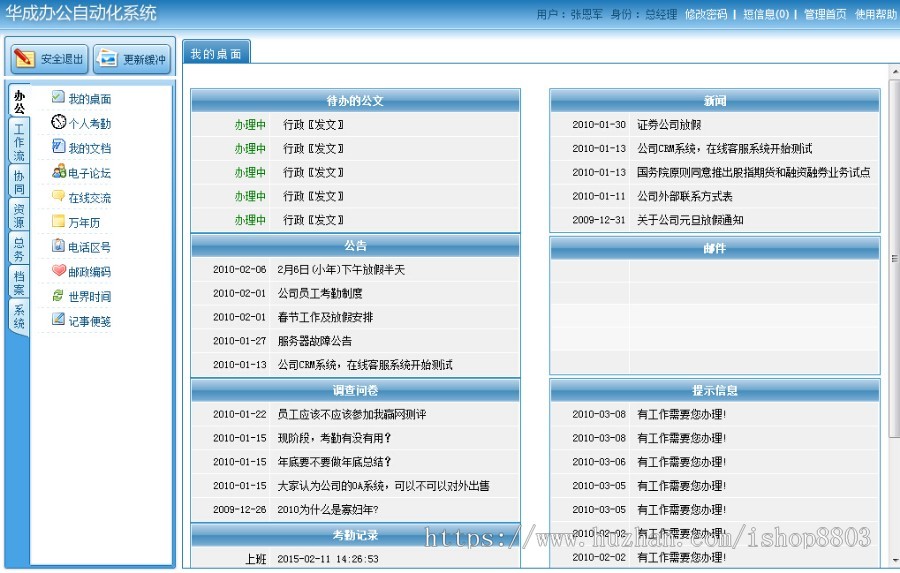Open news item 证券公司放假
Image resolution: width=900 pixels, height=573 pixels.
tap(669, 125)
